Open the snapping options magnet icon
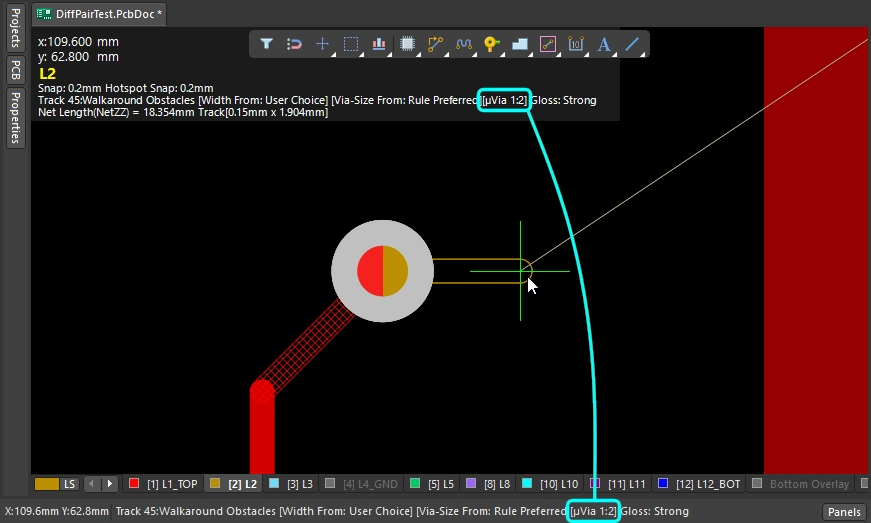This screenshot has height=523, width=871. coord(295,44)
